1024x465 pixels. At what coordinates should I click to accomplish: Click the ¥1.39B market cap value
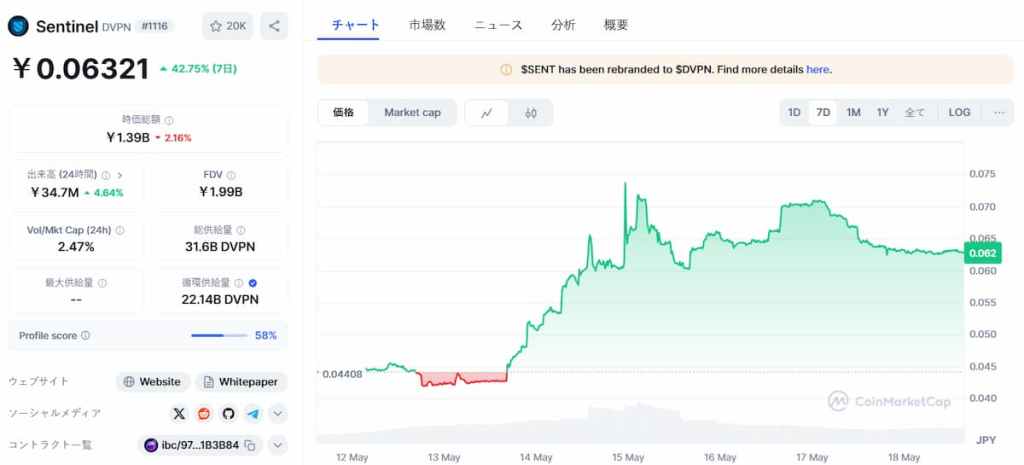pyautogui.click(x=127, y=138)
